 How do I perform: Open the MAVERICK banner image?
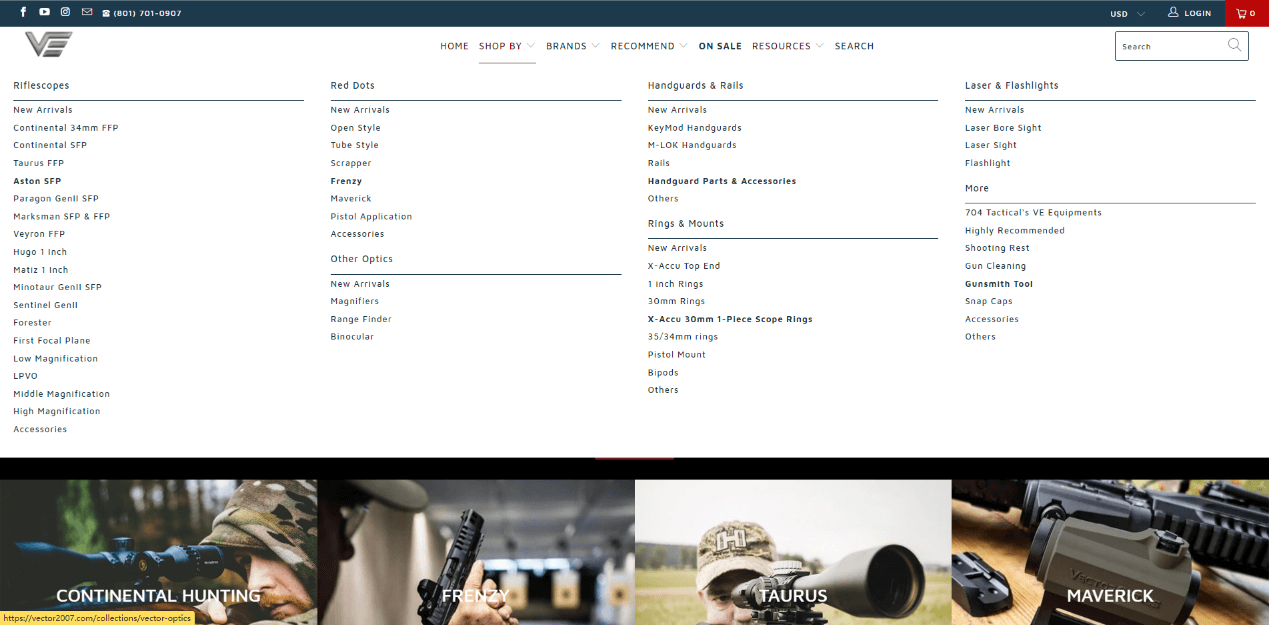1110,552
